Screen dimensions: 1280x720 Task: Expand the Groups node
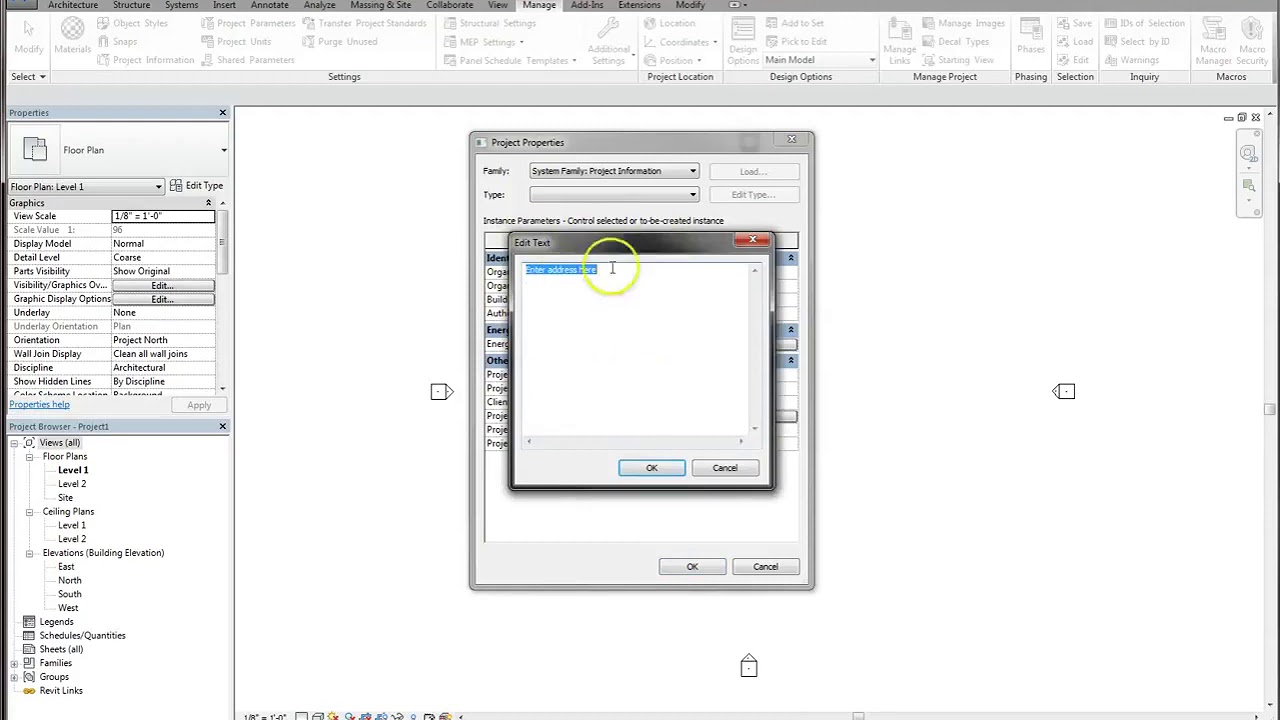point(15,677)
